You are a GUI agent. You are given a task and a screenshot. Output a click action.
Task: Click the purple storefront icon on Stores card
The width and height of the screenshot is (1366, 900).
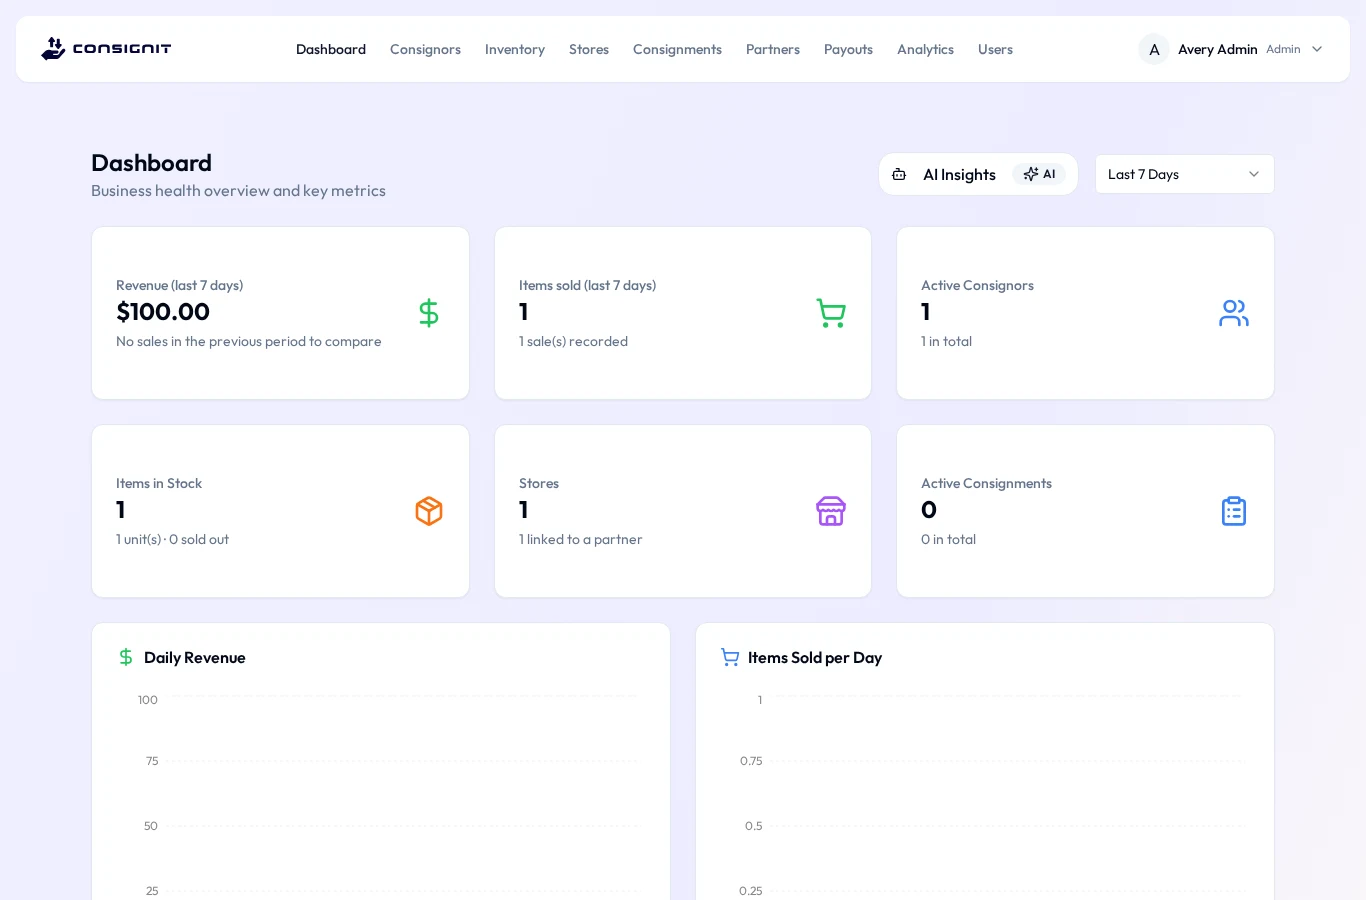(831, 511)
